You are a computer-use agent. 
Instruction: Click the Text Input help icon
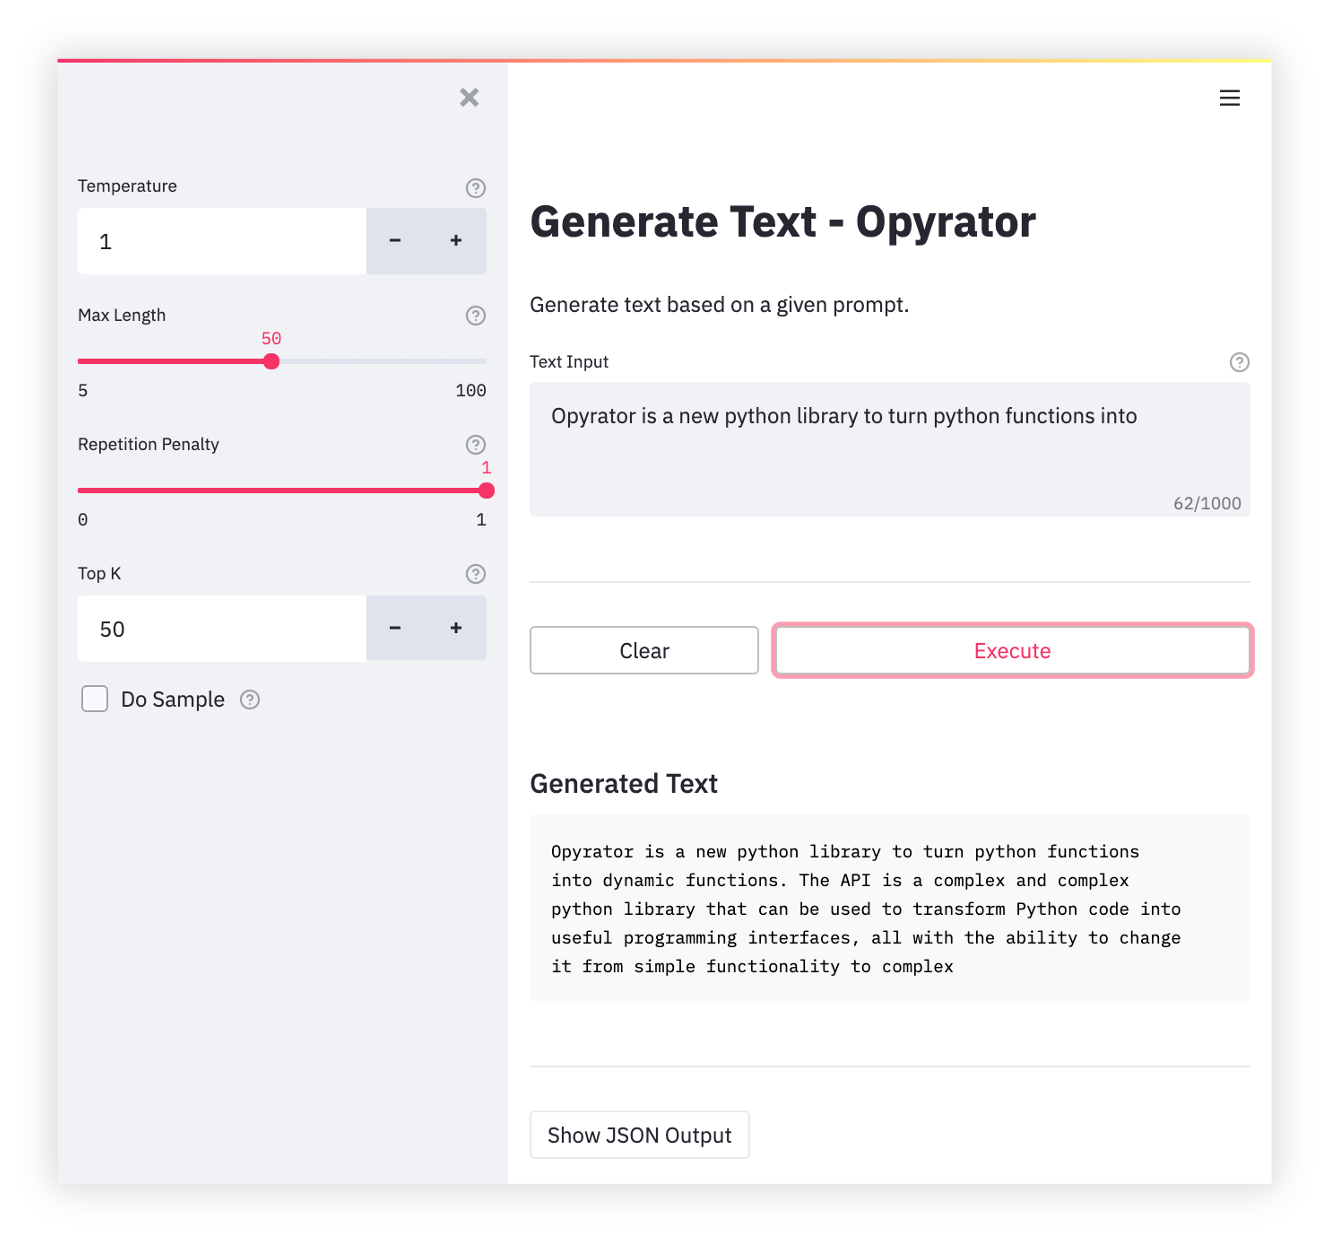(1239, 362)
